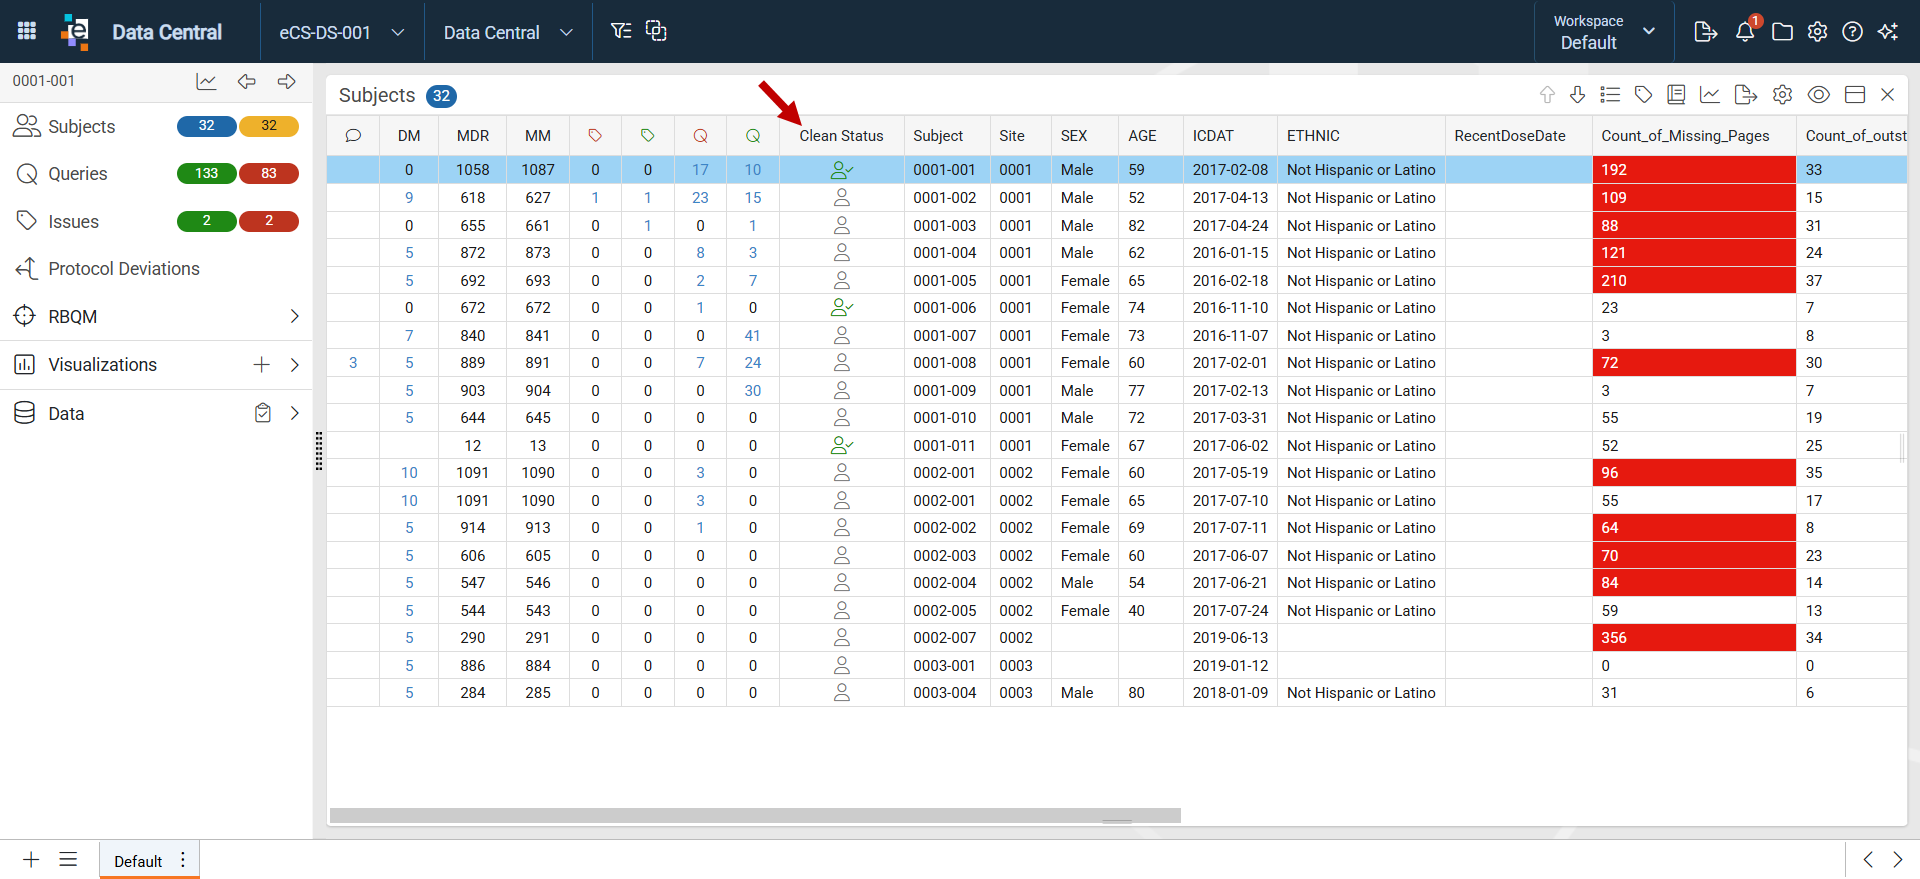The width and height of the screenshot is (1920, 879).
Task: Click the red tag column header icon
Action: (596, 136)
